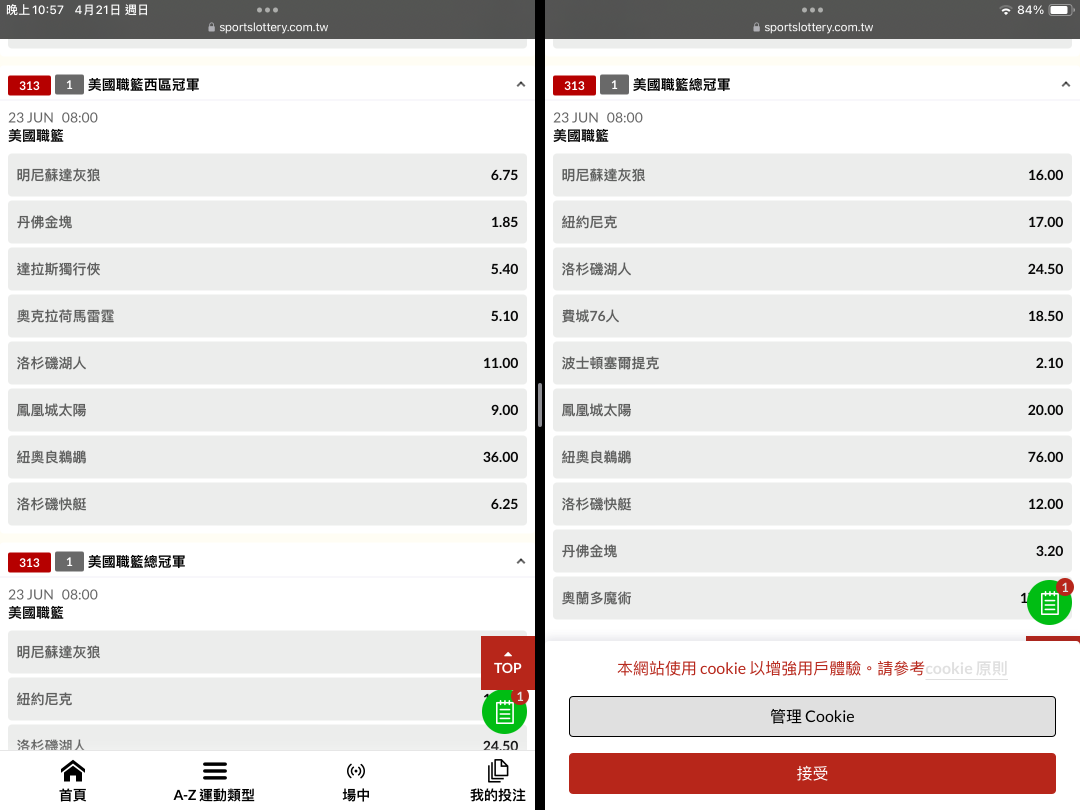Select 洛杉磯湖人 at 11.00 odds
Viewport: 1080px width, 810px height.
click(x=267, y=363)
